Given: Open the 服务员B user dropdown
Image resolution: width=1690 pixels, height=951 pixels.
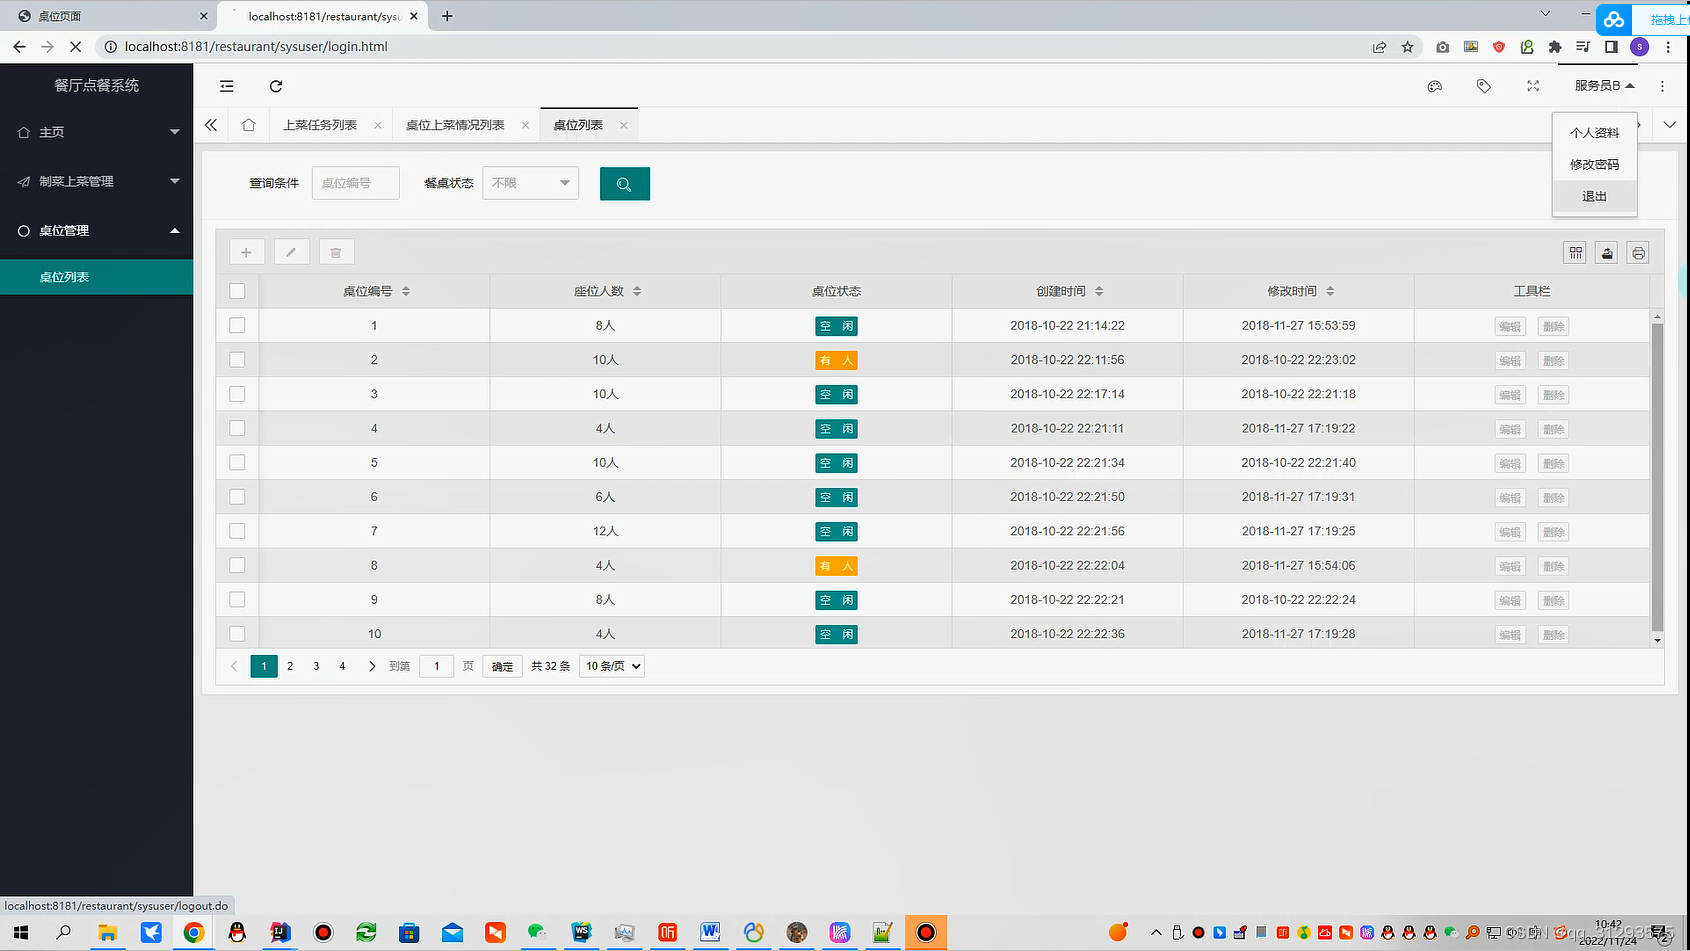Looking at the screenshot, I should [1604, 86].
